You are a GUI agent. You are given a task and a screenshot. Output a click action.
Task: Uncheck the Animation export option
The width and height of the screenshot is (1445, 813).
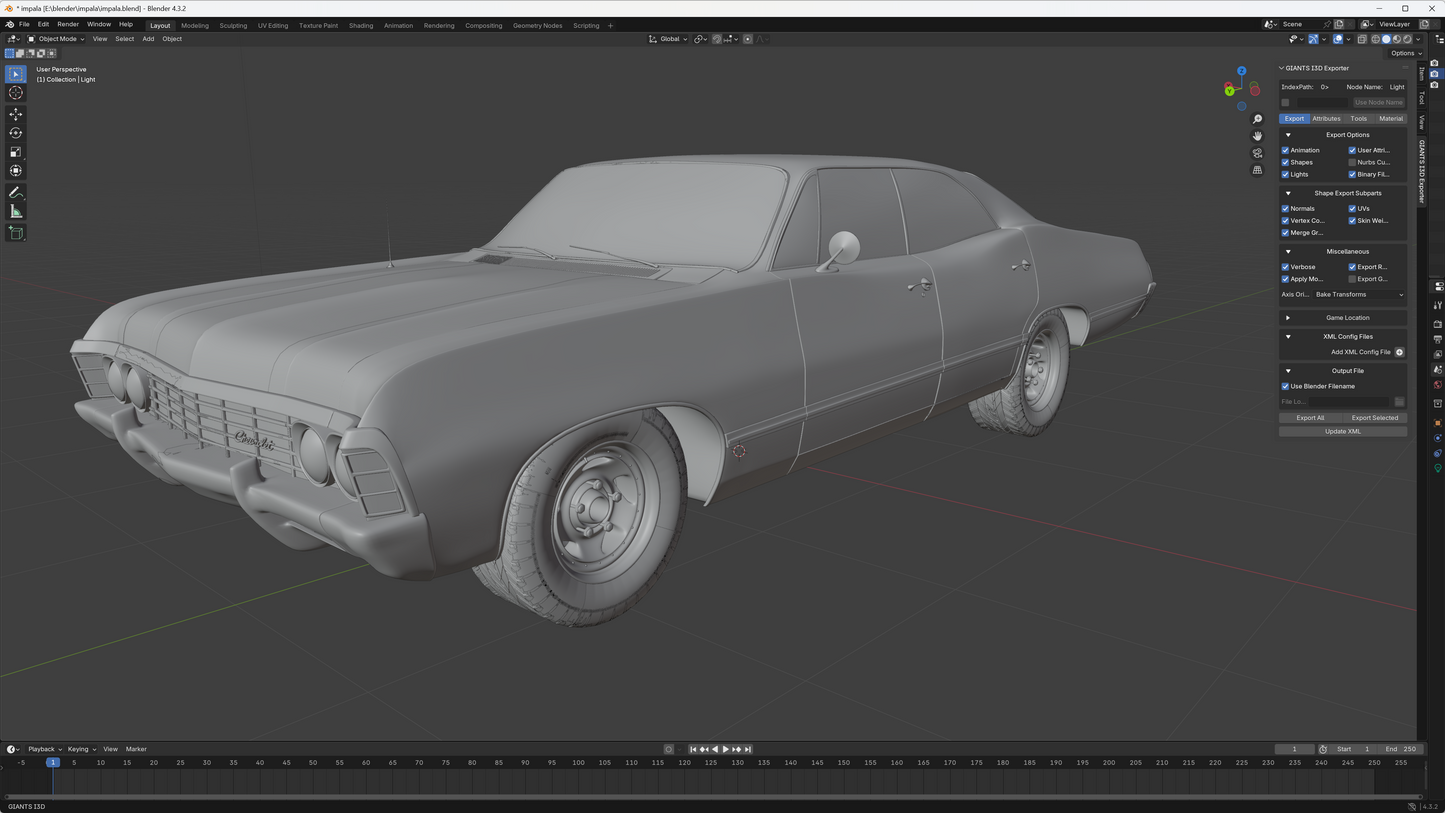click(1286, 150)
